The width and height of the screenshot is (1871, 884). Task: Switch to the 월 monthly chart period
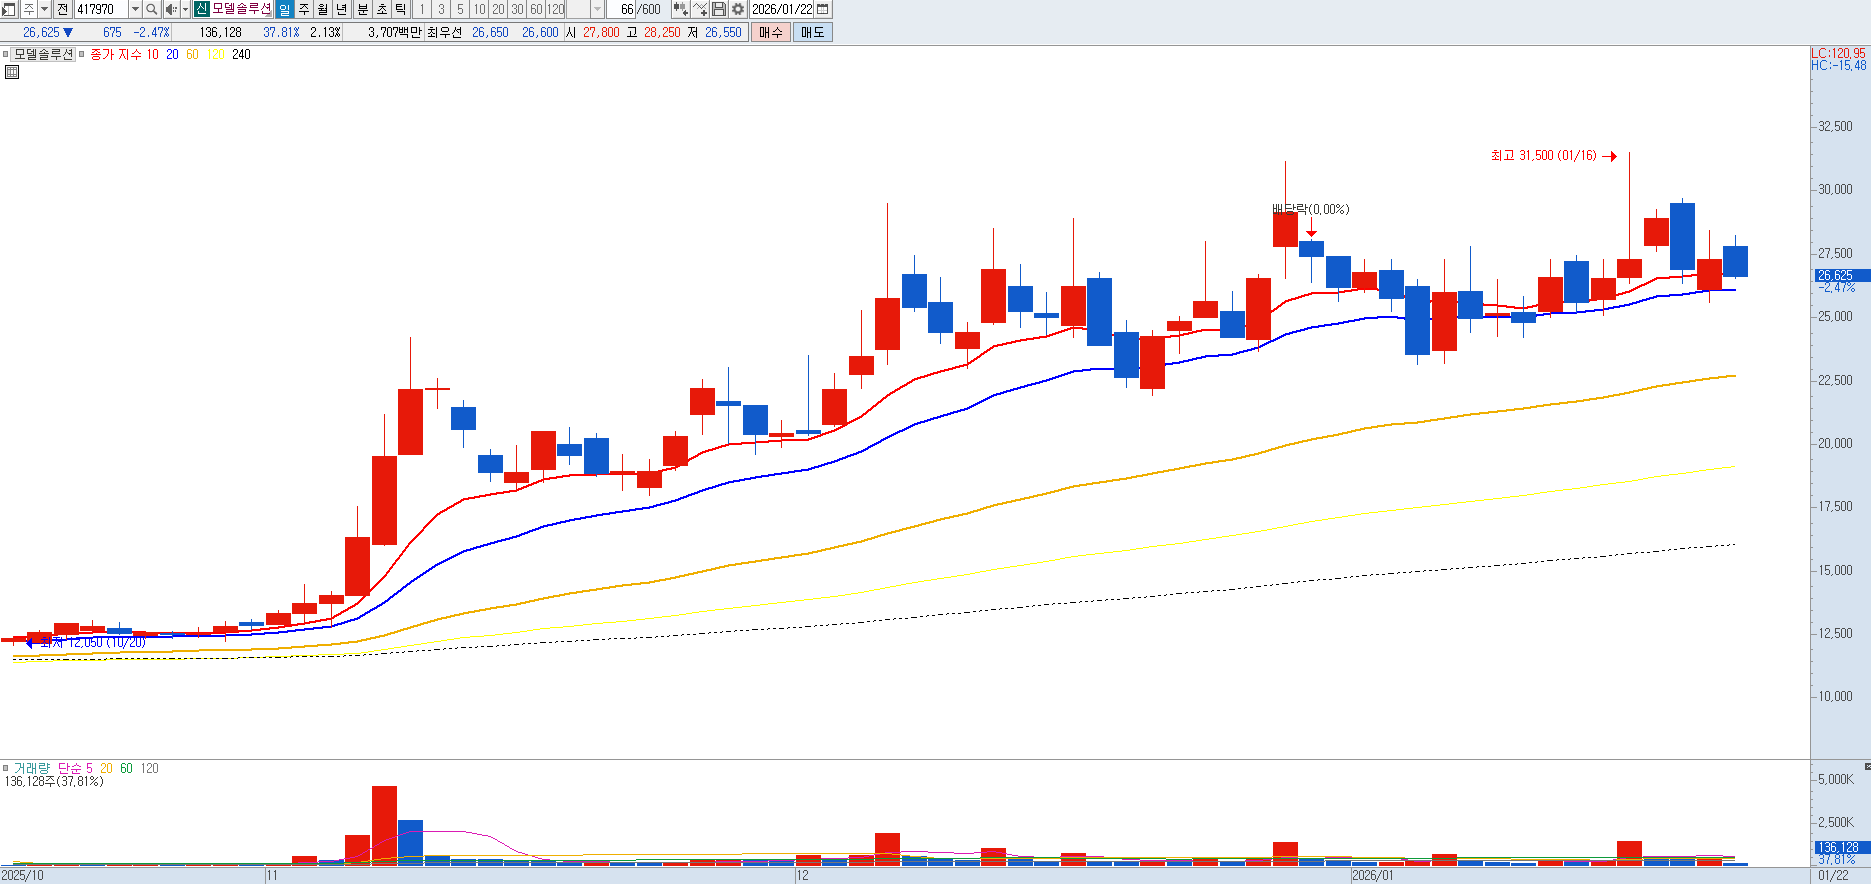322,9
